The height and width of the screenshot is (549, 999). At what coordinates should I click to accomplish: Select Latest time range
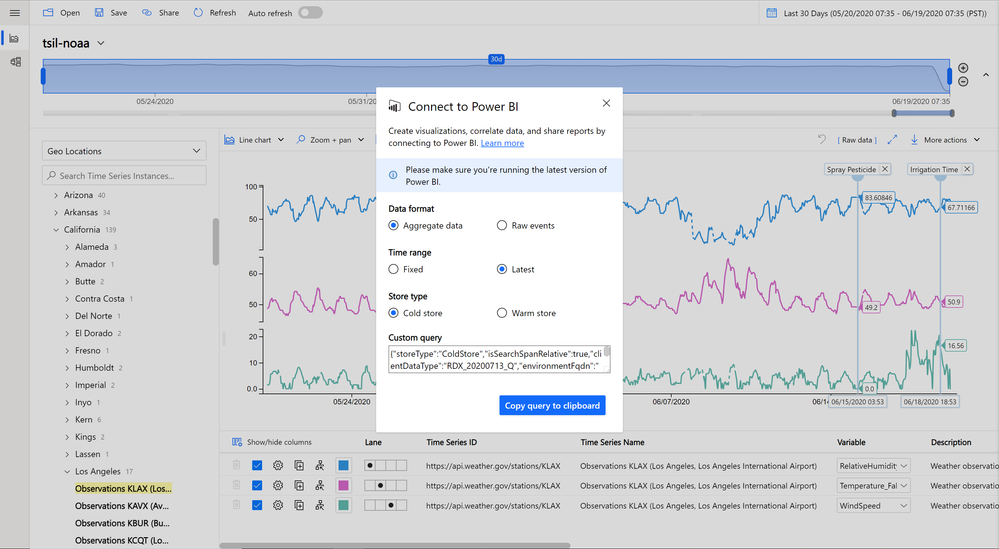pyautogui.click(x=515, y=269)
